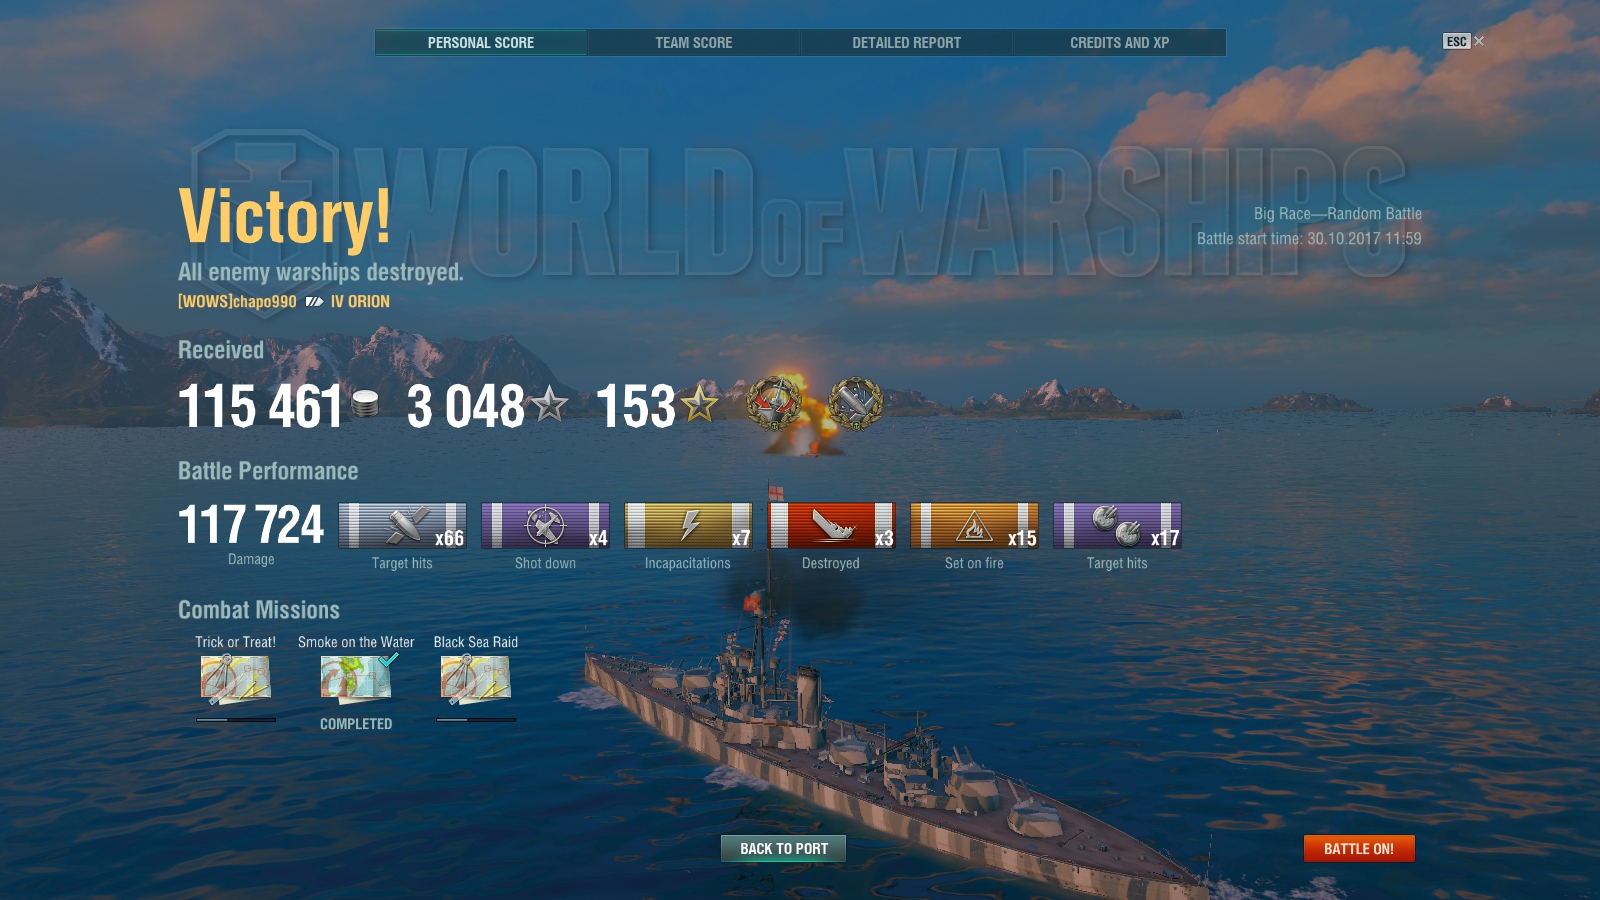The height and width of the screenshot is (900, 1600).
Task: Click the secondary Target hits x17 ribbon
Action: (1117, 525)
